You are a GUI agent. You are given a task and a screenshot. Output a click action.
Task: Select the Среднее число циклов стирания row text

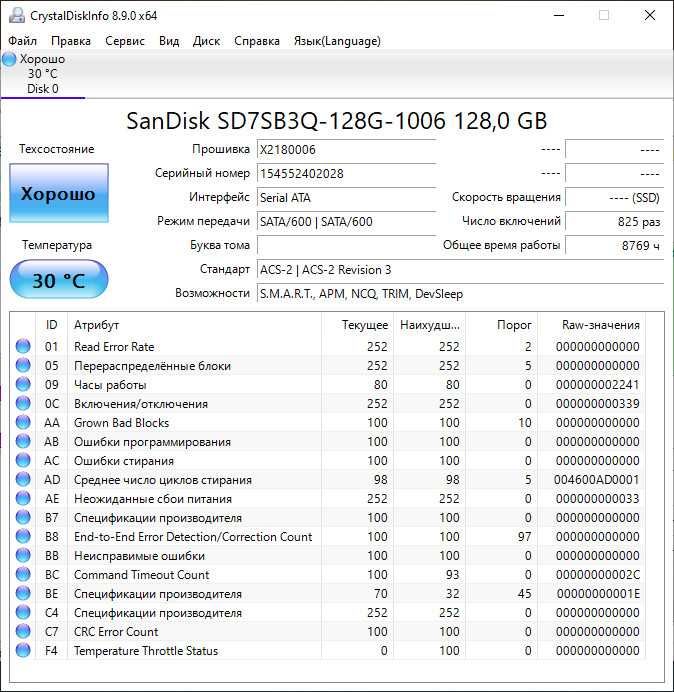162,480
